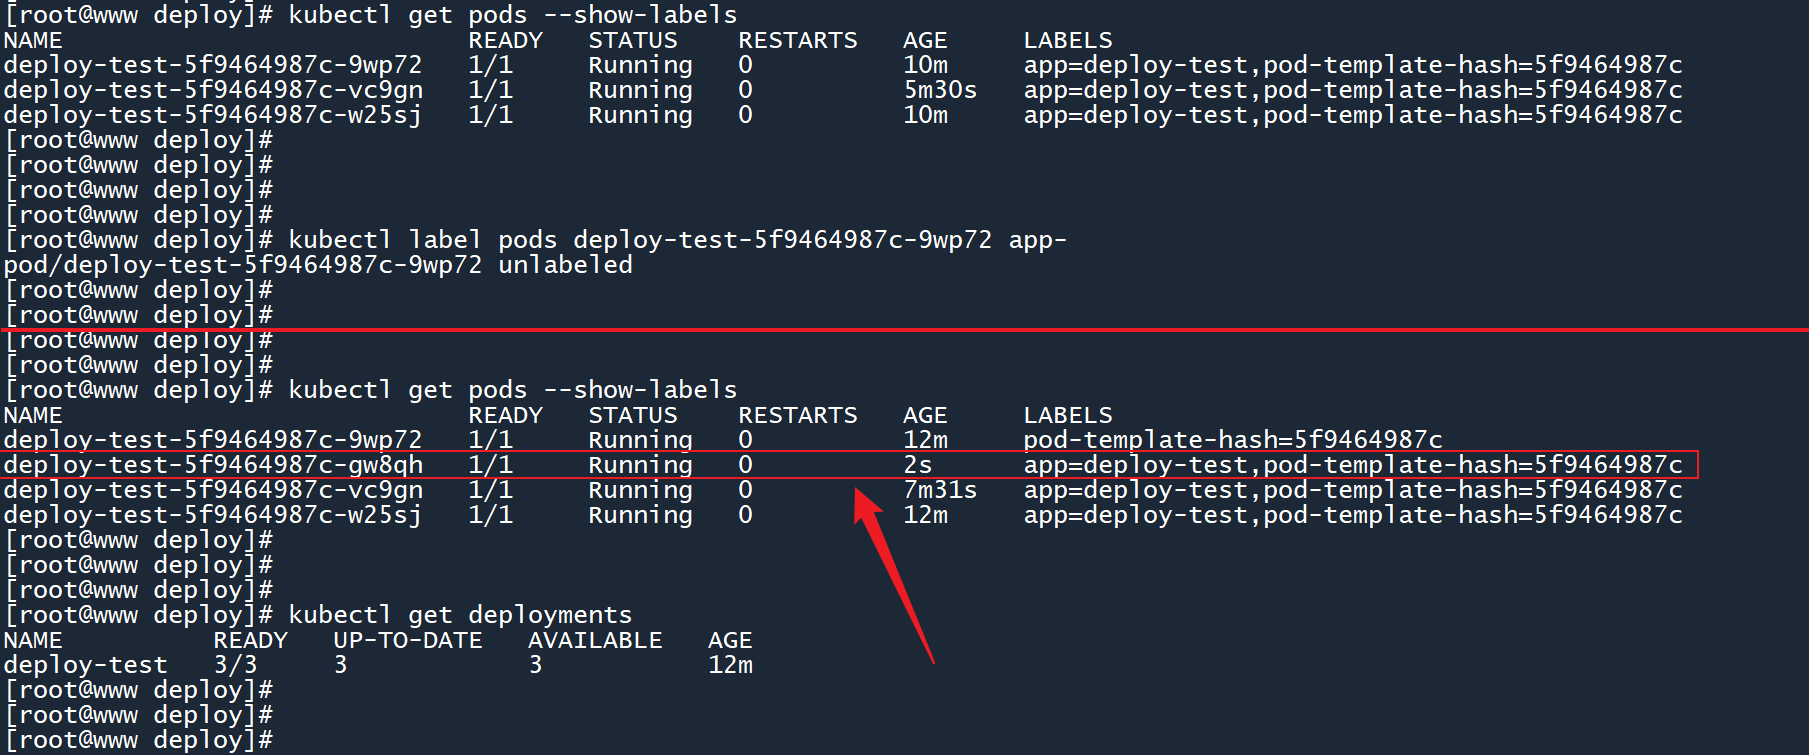Click the last shell prompt at the bottom
Image resolution: width=1809 pixels, height=755 pixels.
point(138,740)
